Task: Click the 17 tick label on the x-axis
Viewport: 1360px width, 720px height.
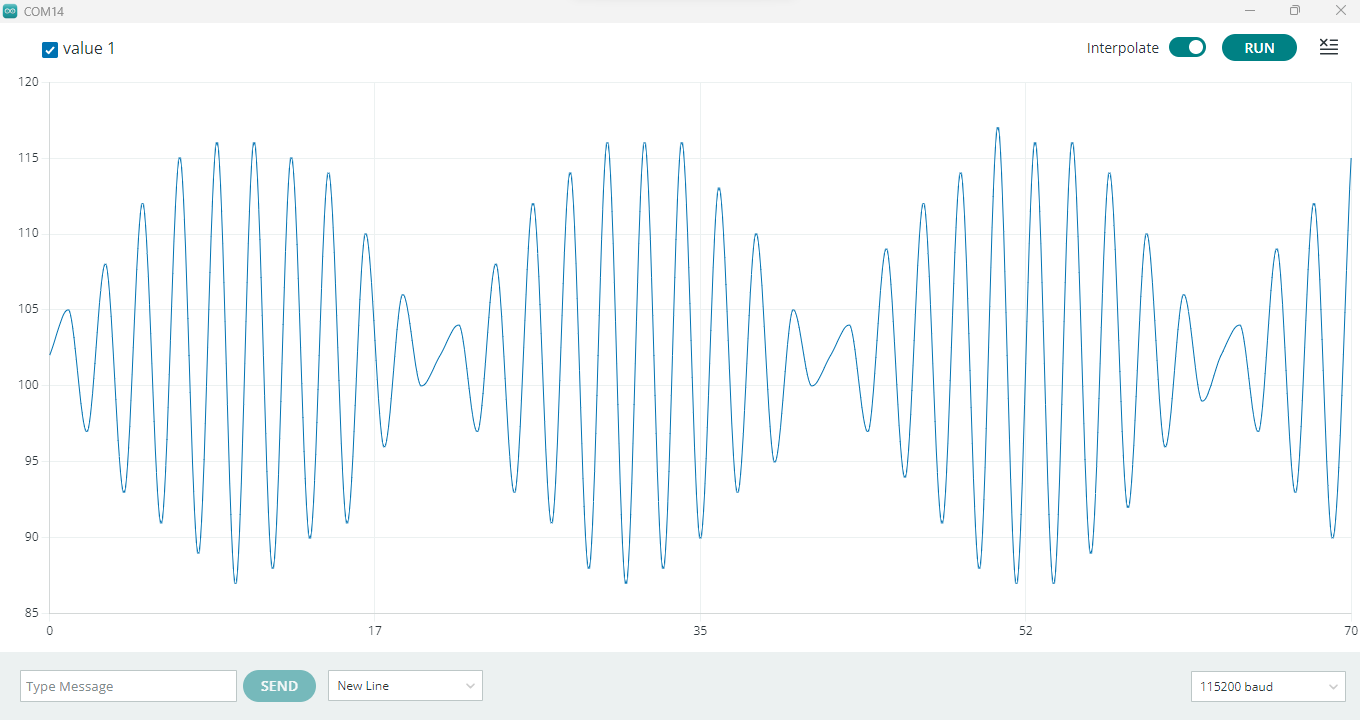Action: pyautogui.click(x=375, y=631)
